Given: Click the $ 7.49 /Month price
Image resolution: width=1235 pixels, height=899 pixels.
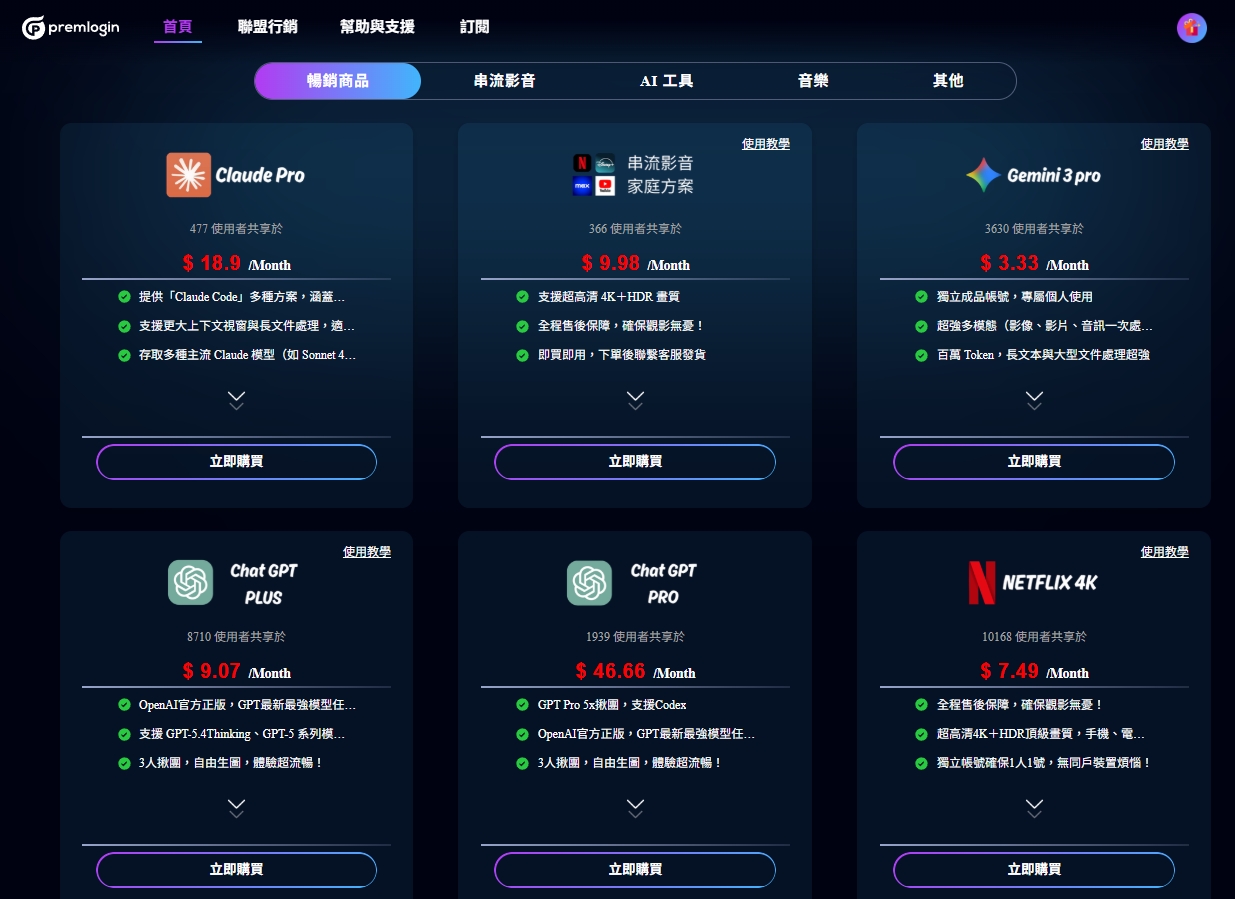Looking at the screenshot, I should pyautogui.click(x=1034, y=671).
